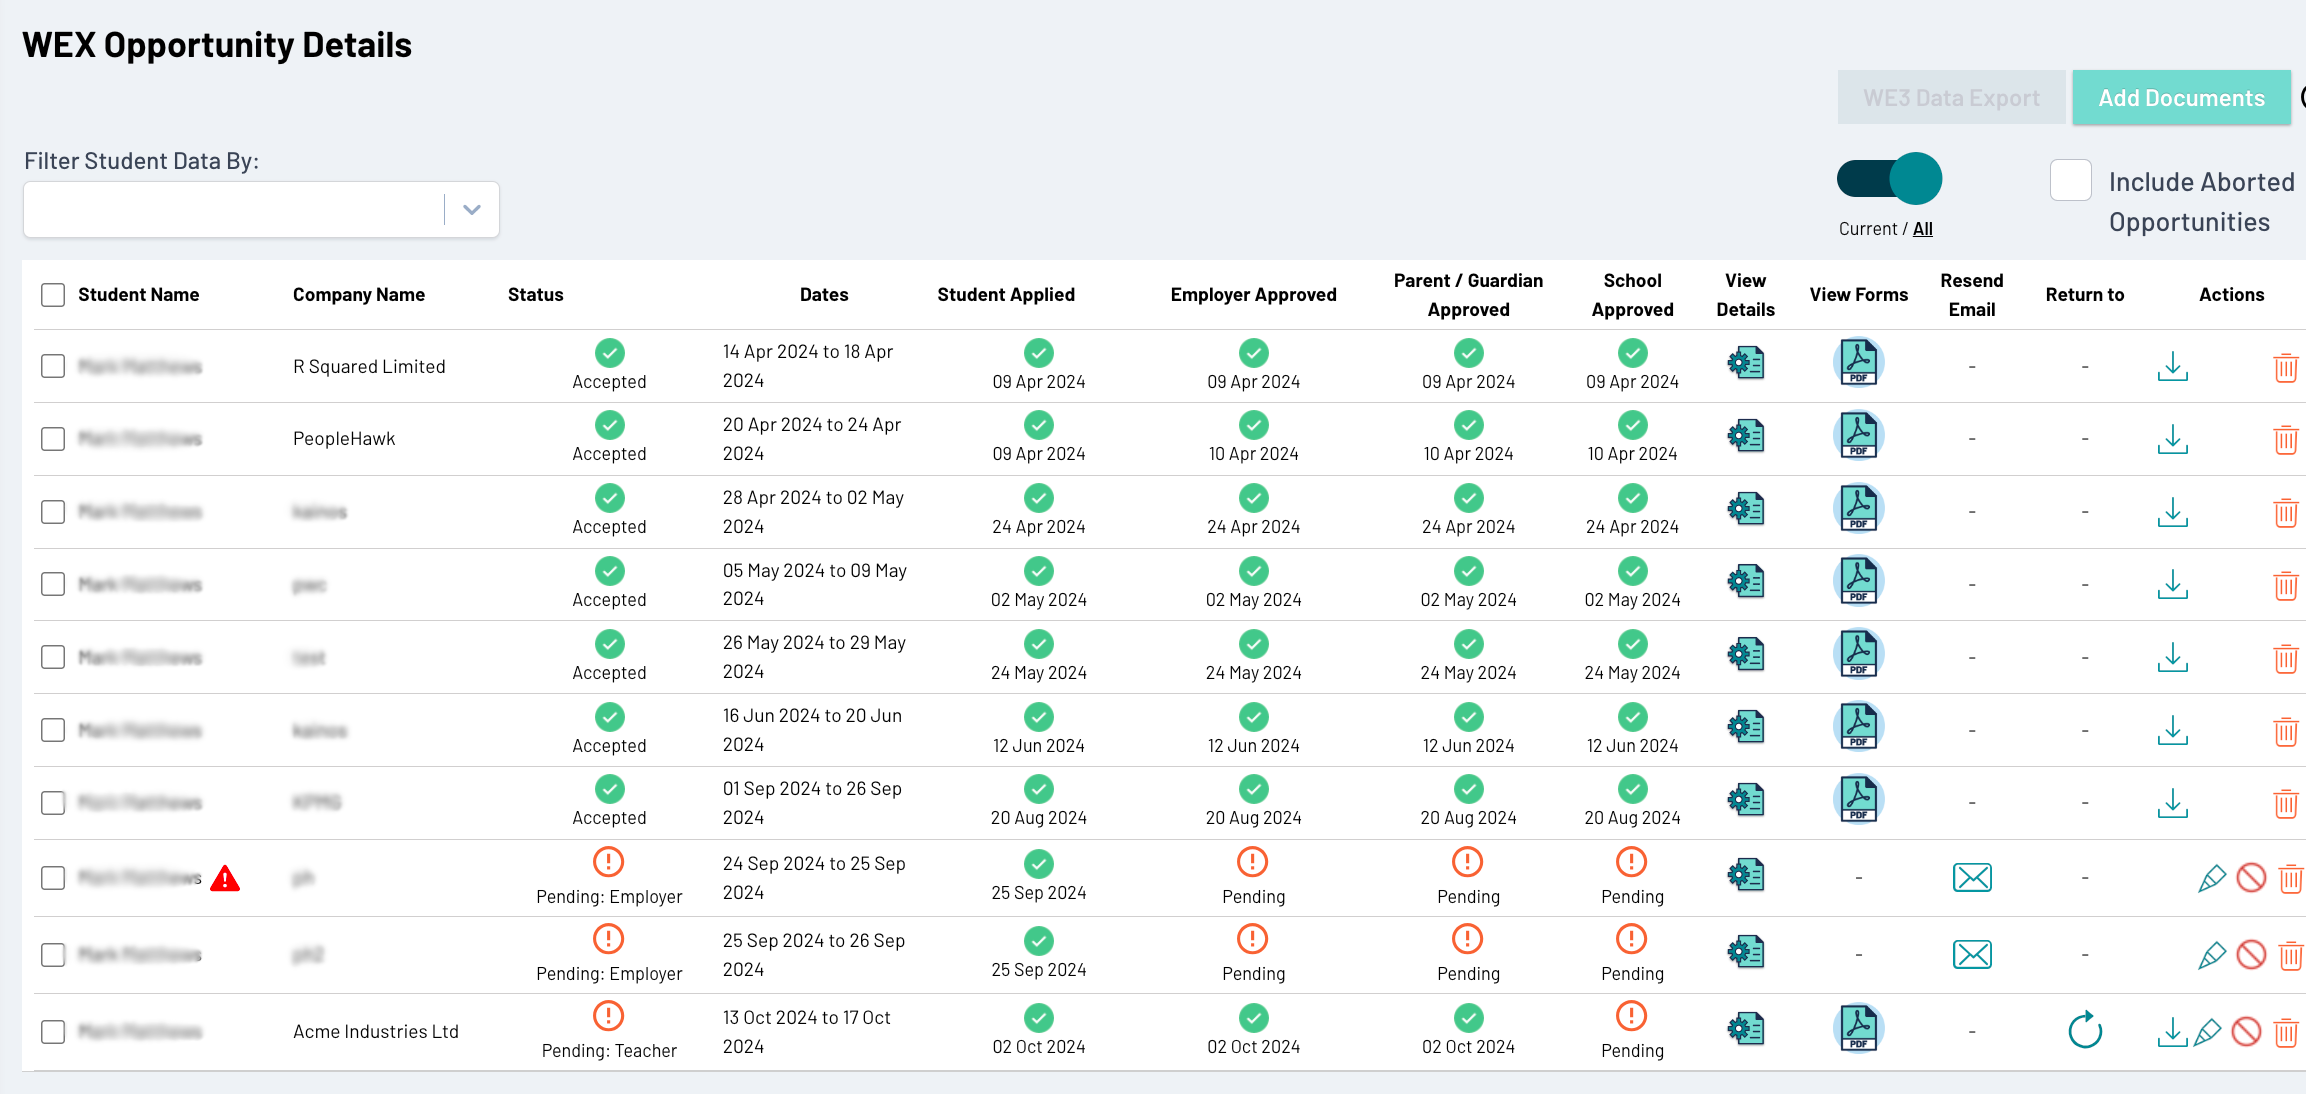Download documents for R Squared Limited row
Viewport: 2306px width, 1094px height.
click(2172, 366)
